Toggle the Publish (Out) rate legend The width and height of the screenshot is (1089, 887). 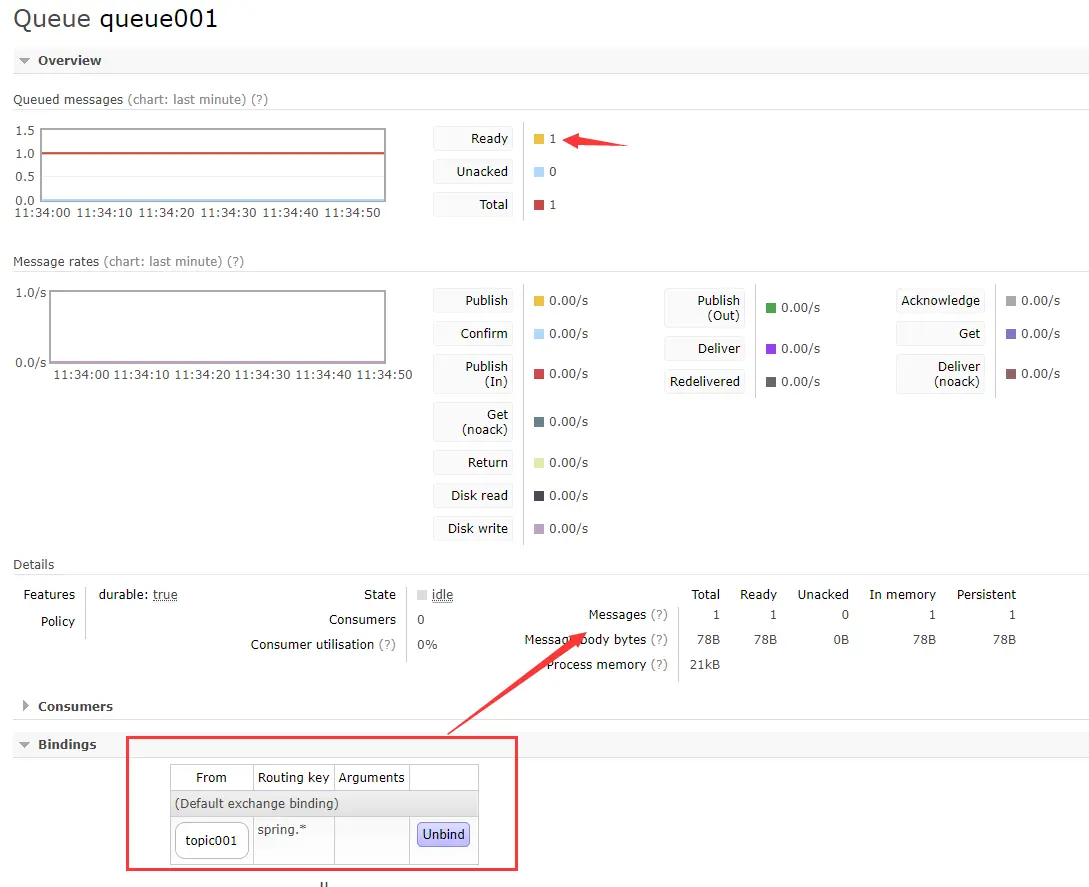point(705,308)
